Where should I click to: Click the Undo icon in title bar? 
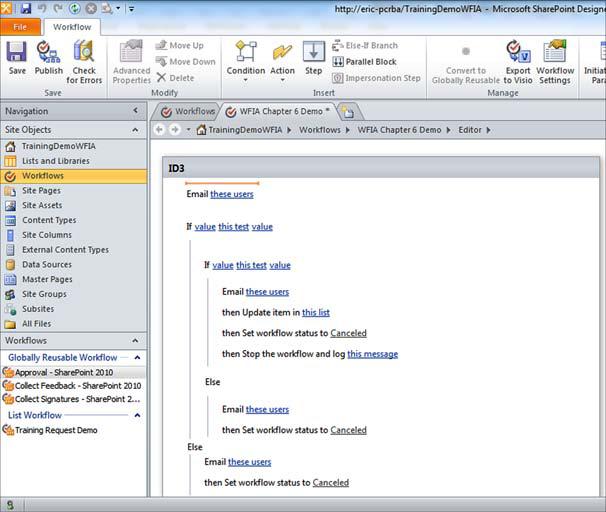tap(42, 8)
